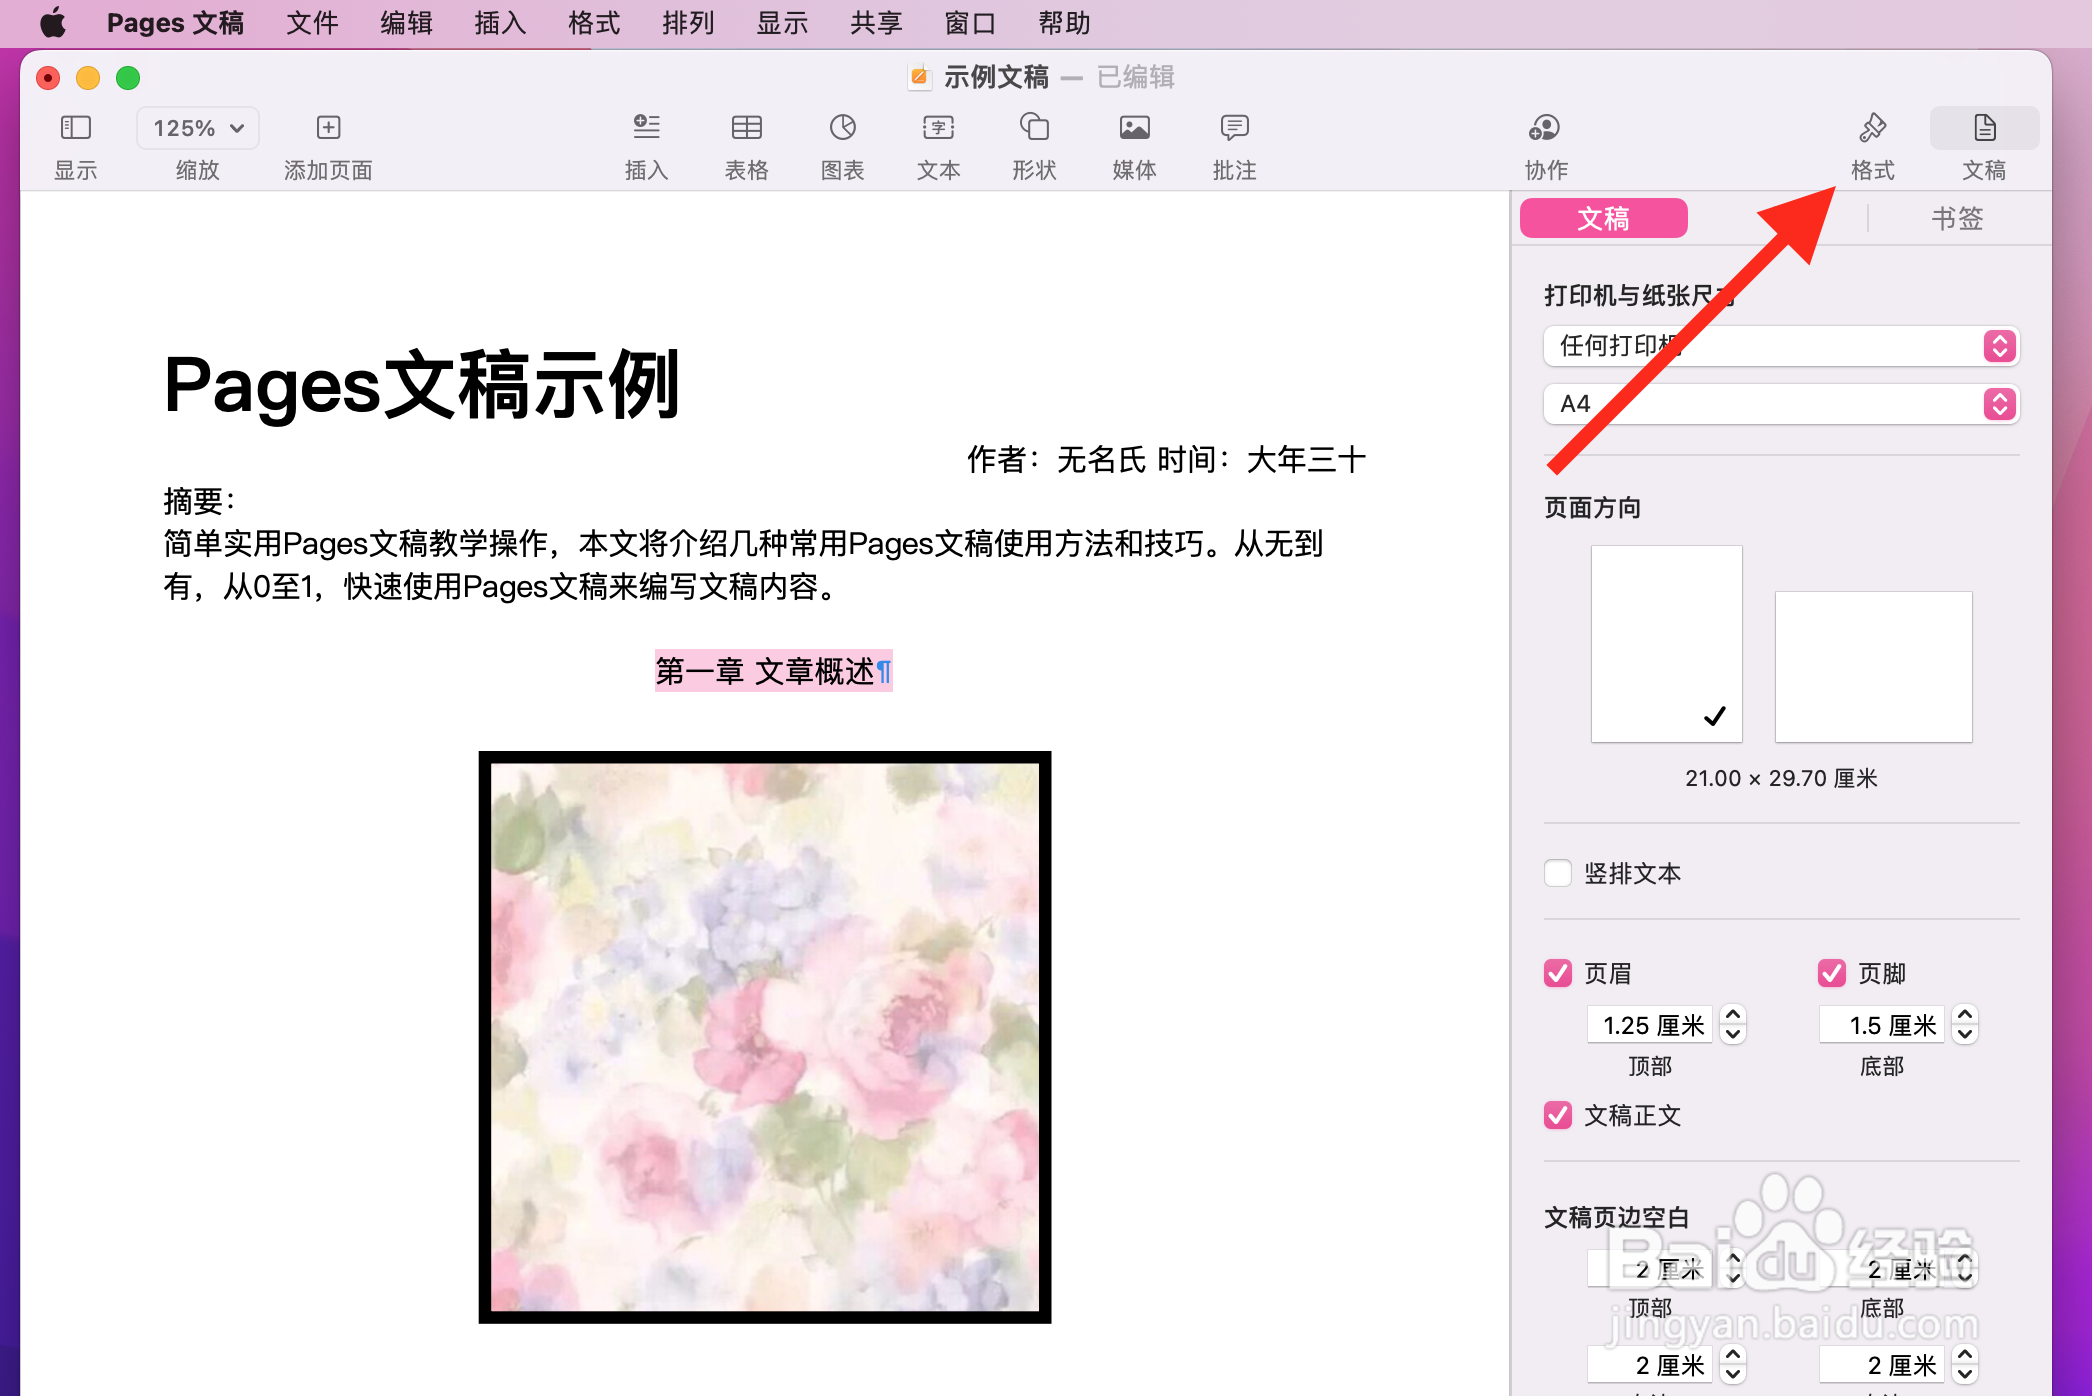Viewport: 2092px width, 1396px height.
Task: Open the 格式 menu in menu bar
Action: (x=594, y=22)
